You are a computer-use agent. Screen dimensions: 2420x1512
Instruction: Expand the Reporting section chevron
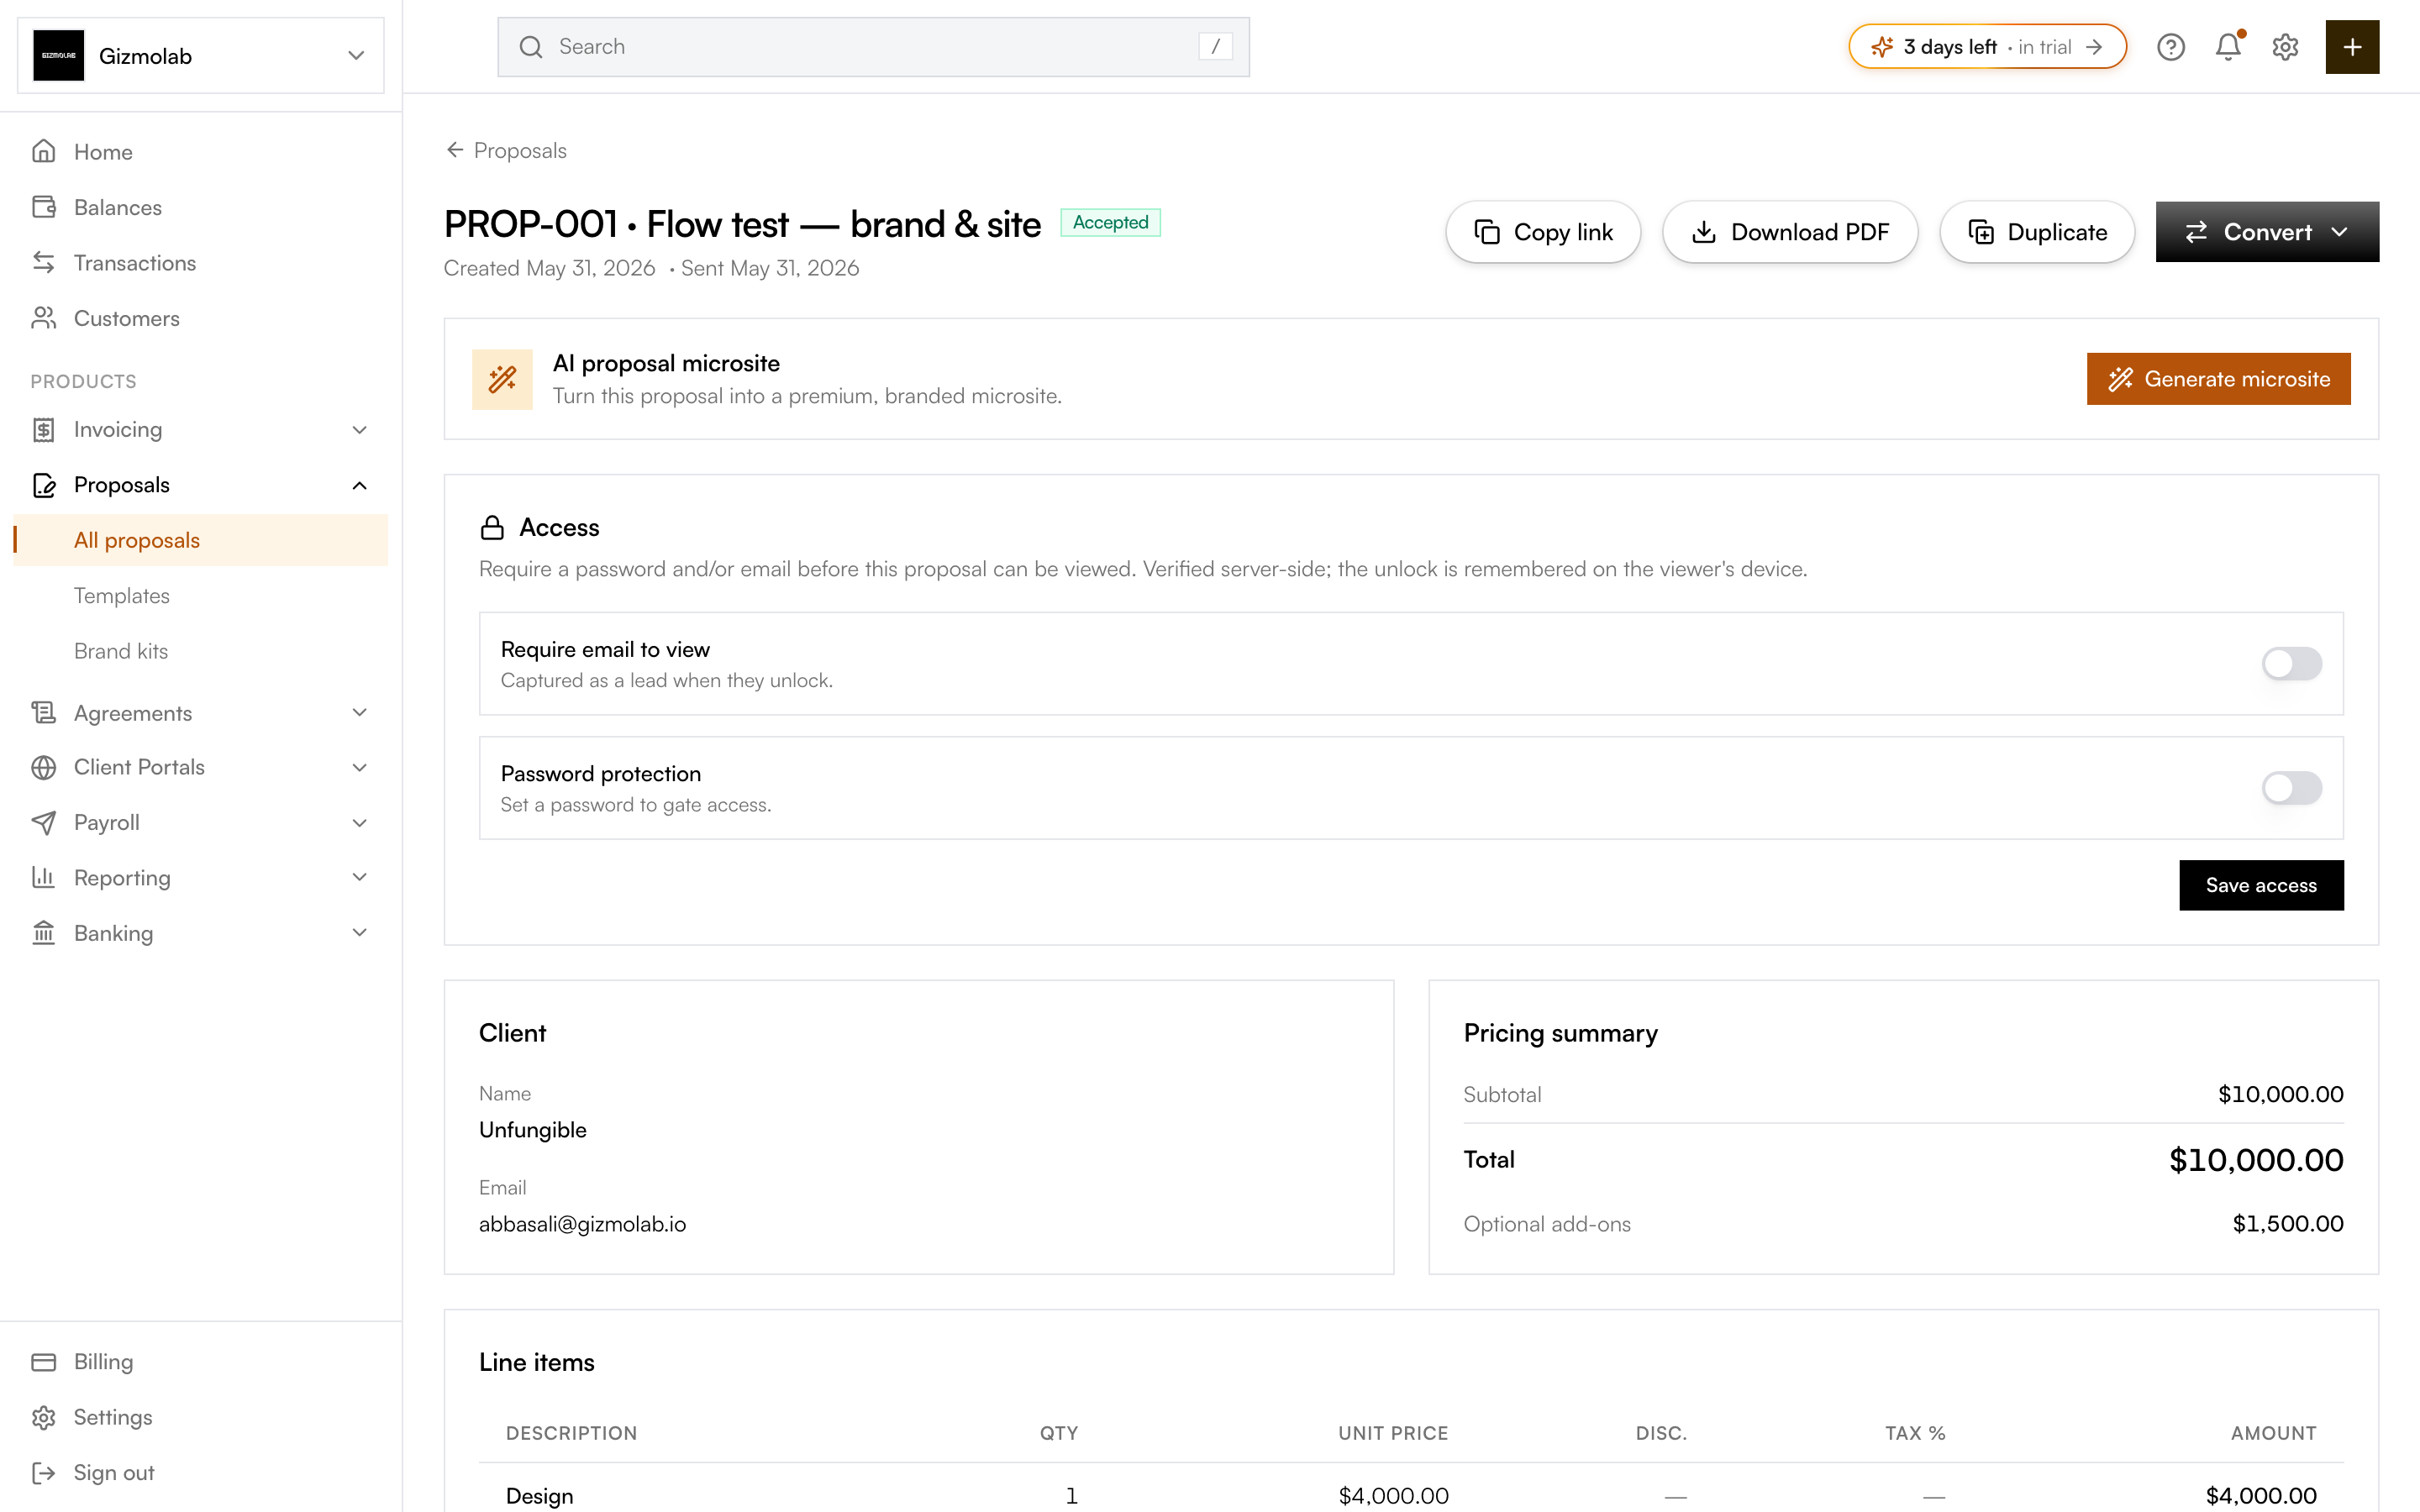point(360,877)
